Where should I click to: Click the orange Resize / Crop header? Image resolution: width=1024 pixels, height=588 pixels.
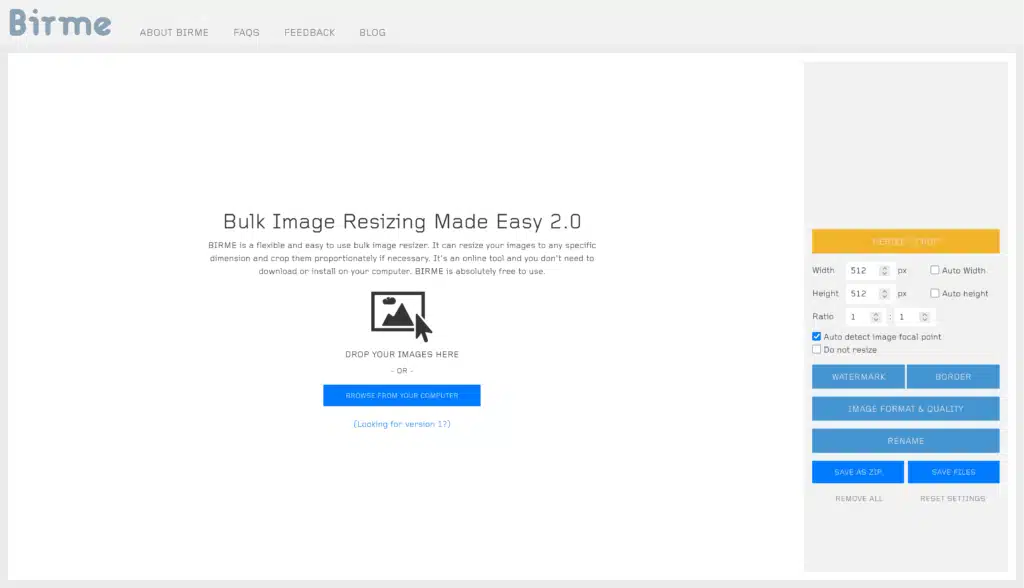(905, 241)
